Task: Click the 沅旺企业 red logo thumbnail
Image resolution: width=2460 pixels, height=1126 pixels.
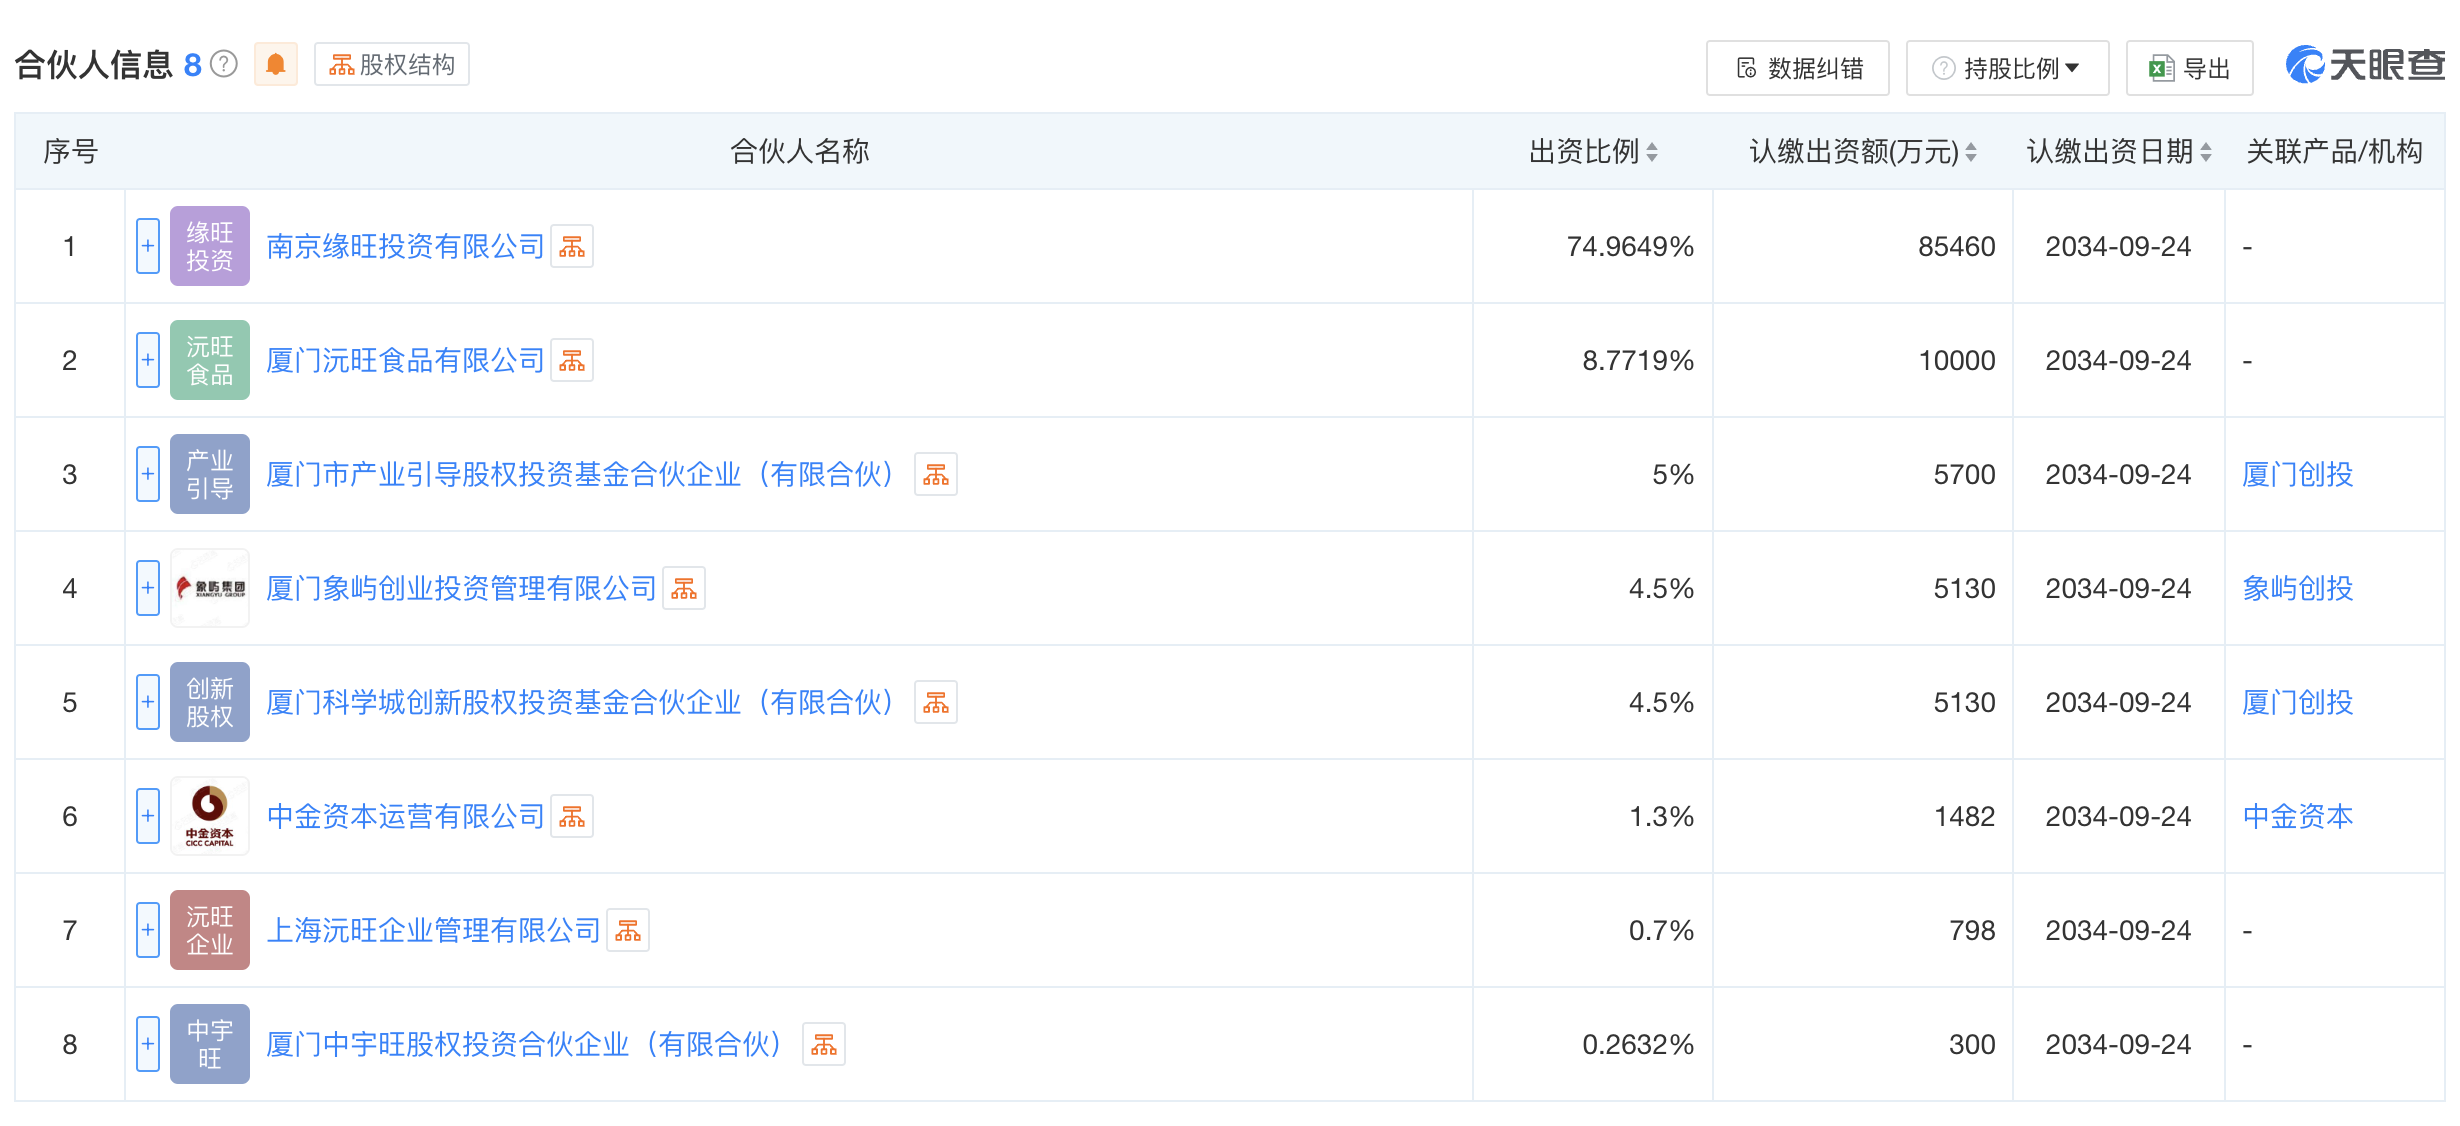Action: coord(210,930)
